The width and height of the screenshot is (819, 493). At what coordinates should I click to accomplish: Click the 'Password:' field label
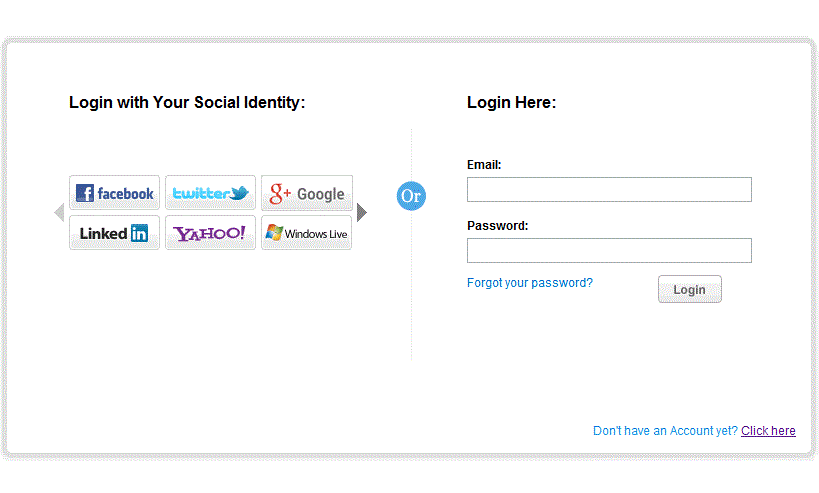(x=497, y=226)
